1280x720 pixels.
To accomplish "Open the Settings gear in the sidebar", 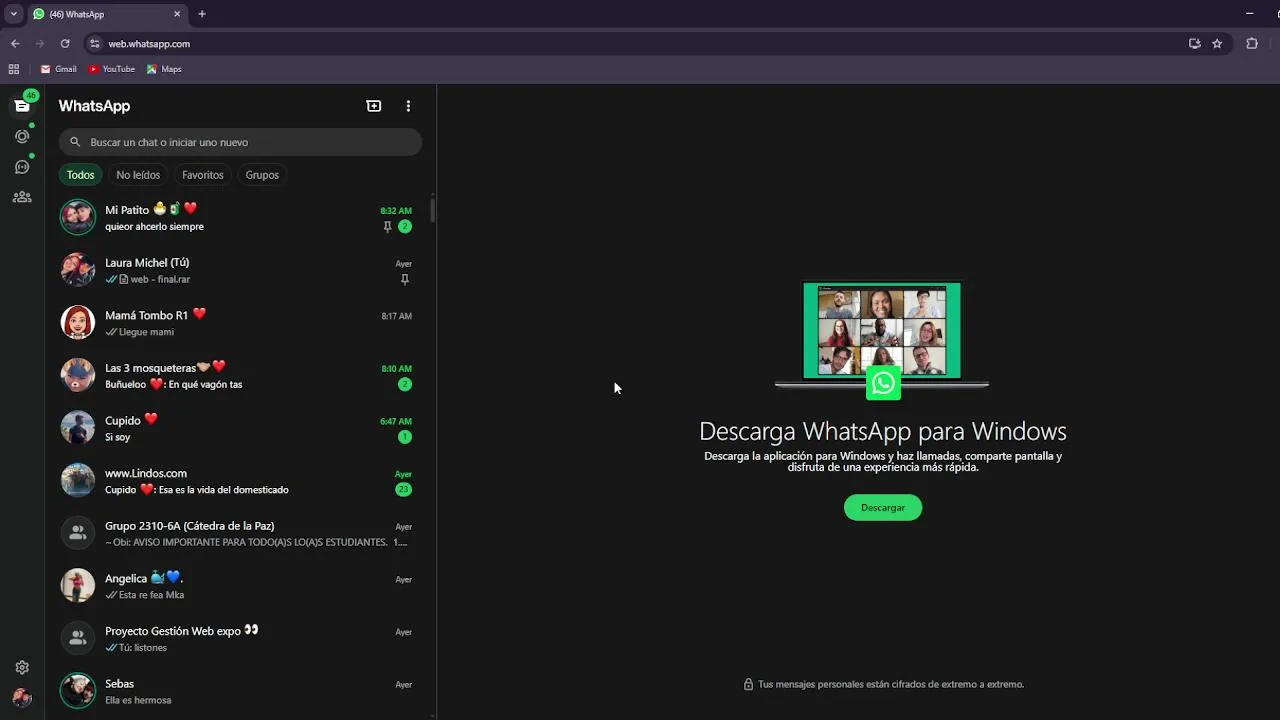I will [x=22, y=667].
